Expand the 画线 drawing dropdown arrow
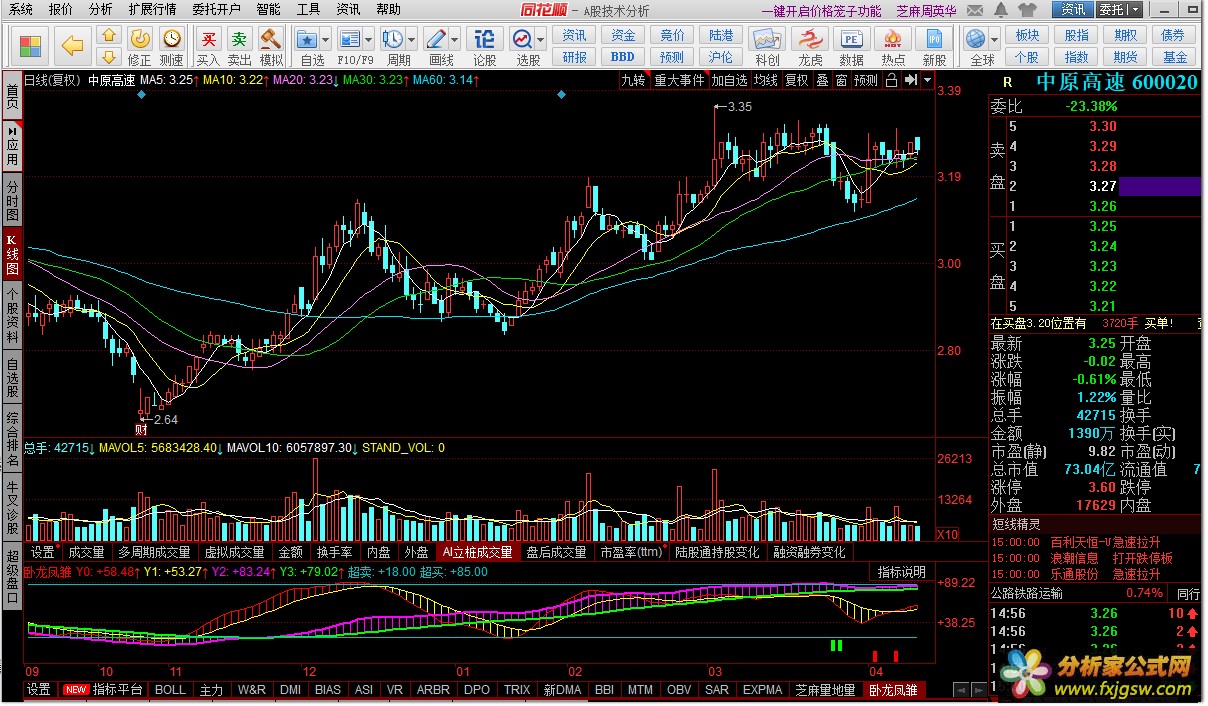Image resolution: width=1208 pixels, height=706 pixels. coord(454,40)
